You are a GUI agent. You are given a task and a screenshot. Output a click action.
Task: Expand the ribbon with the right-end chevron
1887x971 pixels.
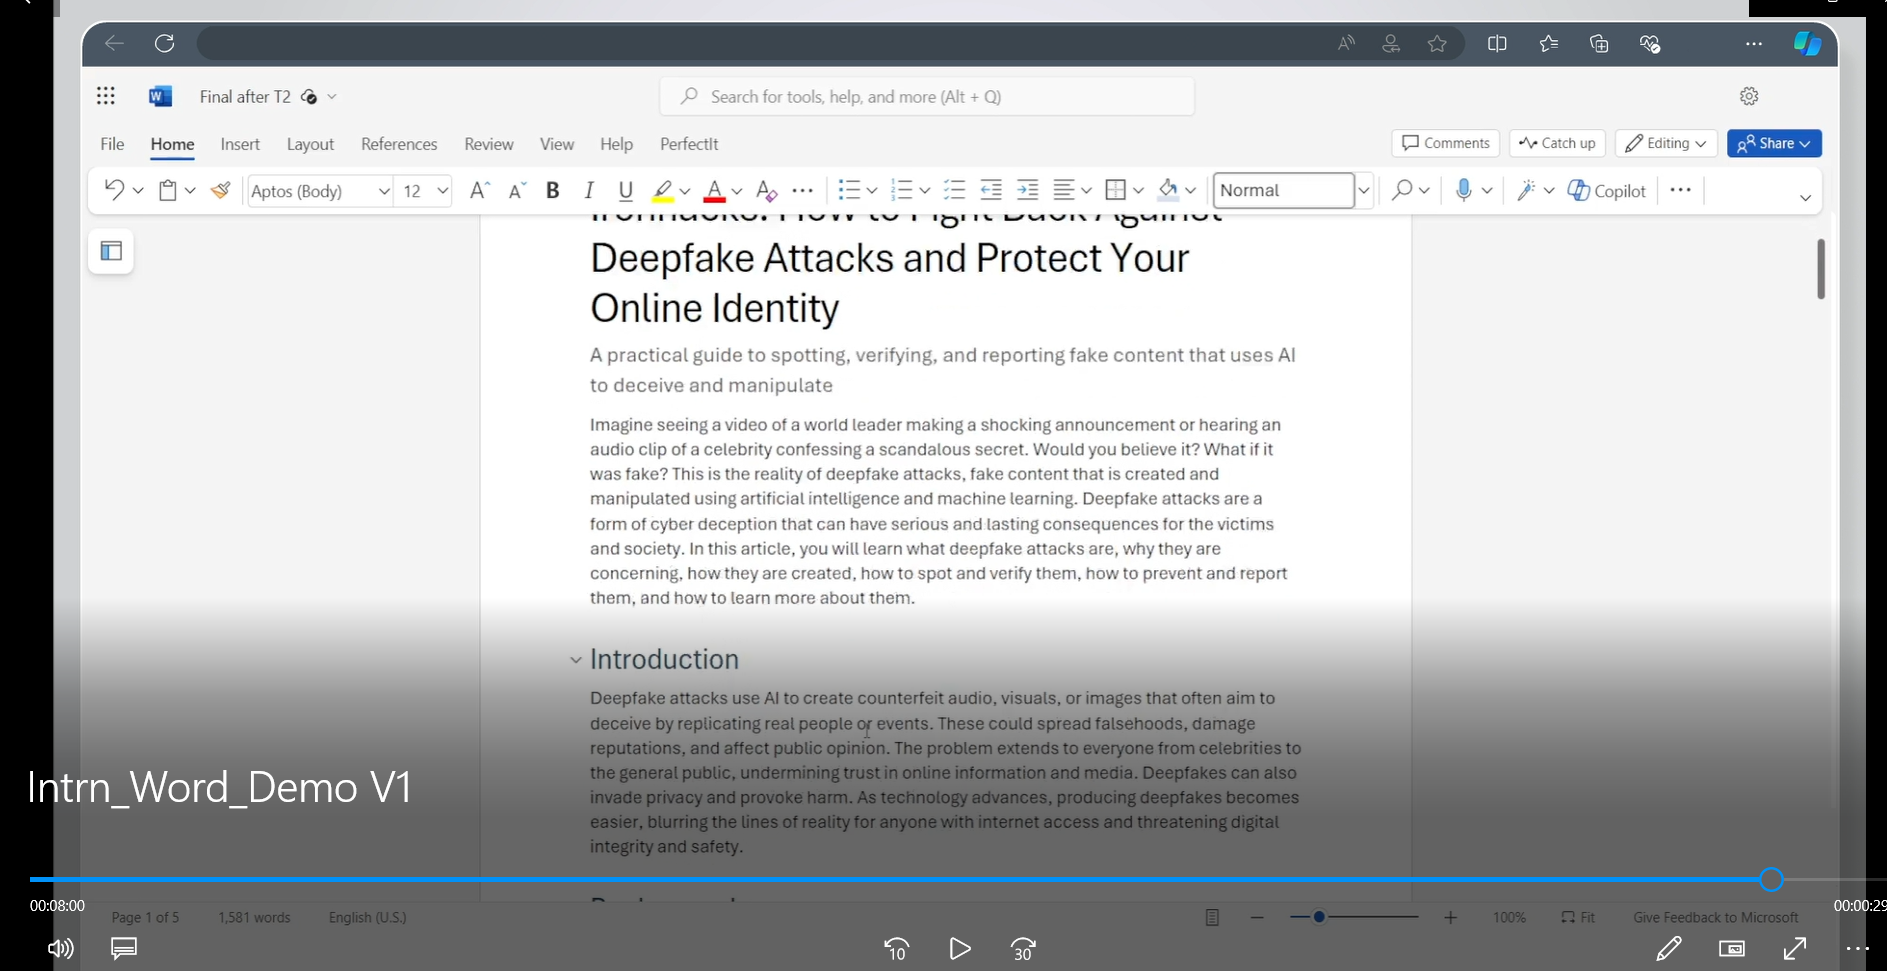pos(1805,198)
